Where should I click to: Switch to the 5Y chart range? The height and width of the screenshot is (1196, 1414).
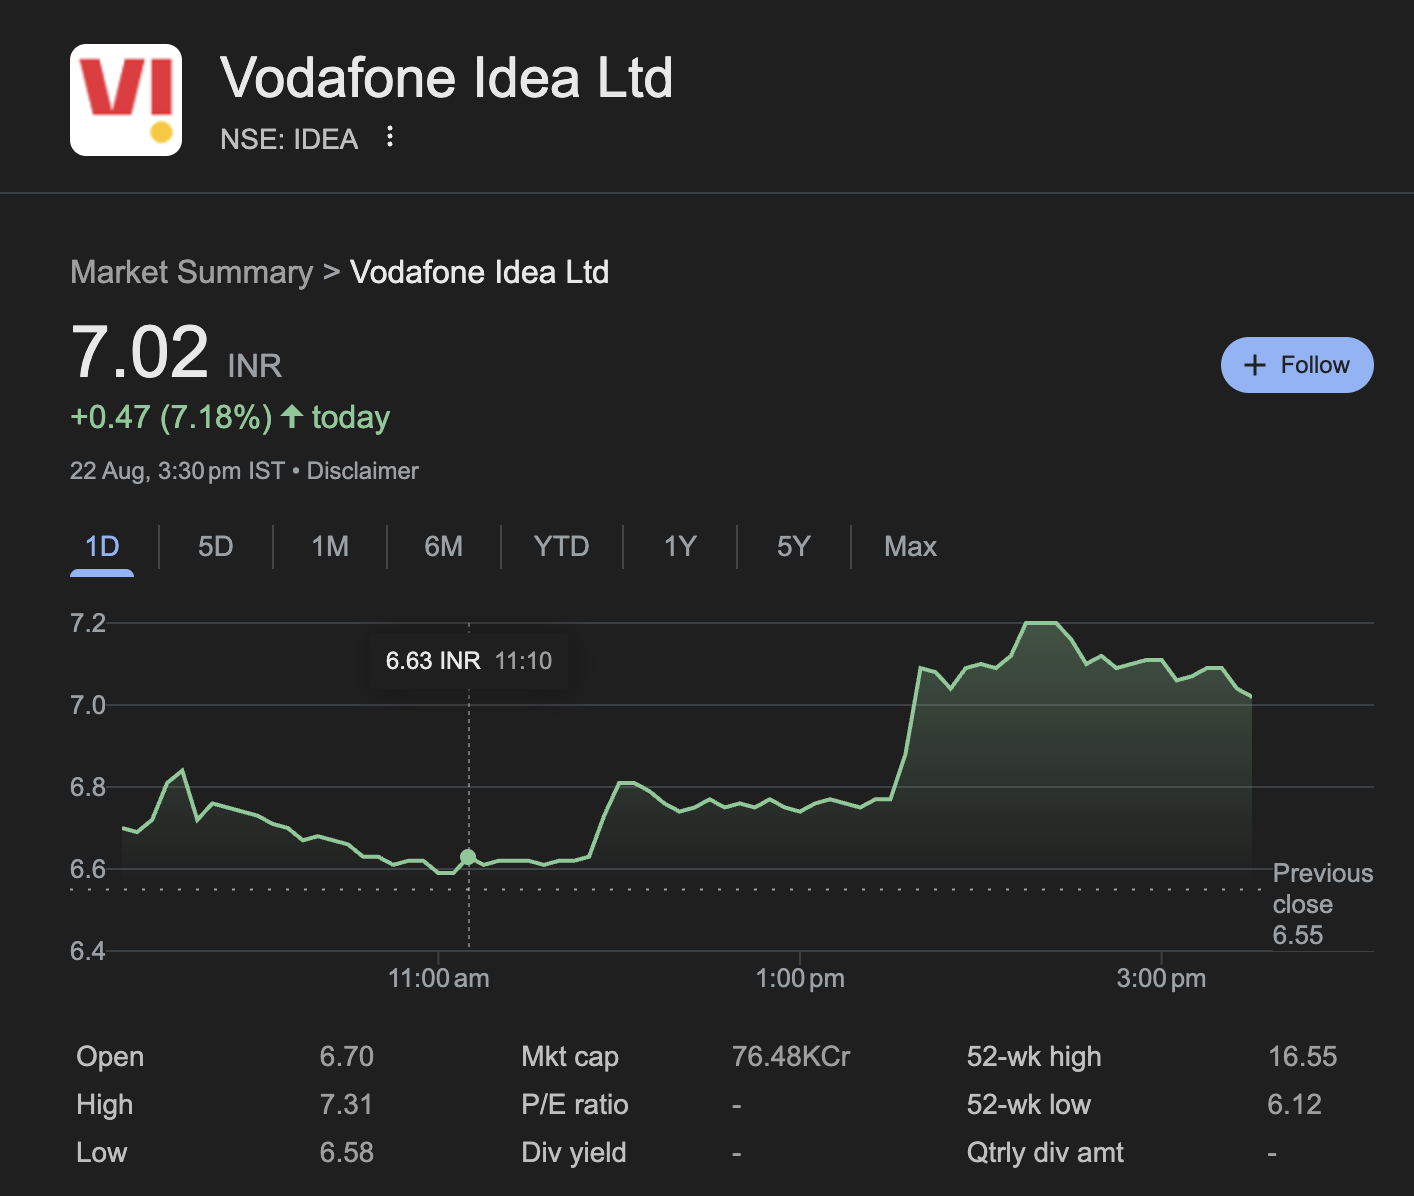(x=793, y=546)
